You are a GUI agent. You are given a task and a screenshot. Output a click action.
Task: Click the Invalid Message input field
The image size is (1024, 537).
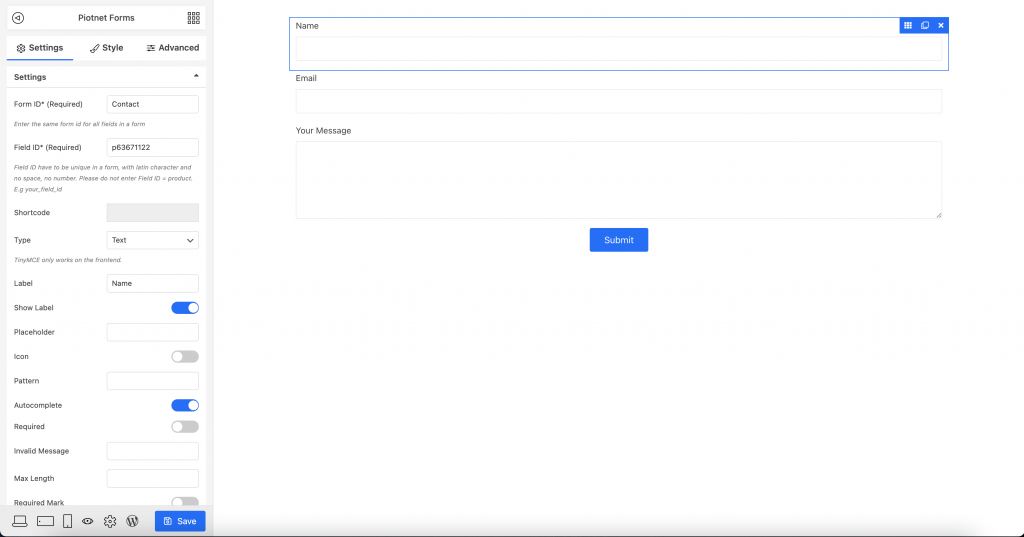tap(153, 451)
